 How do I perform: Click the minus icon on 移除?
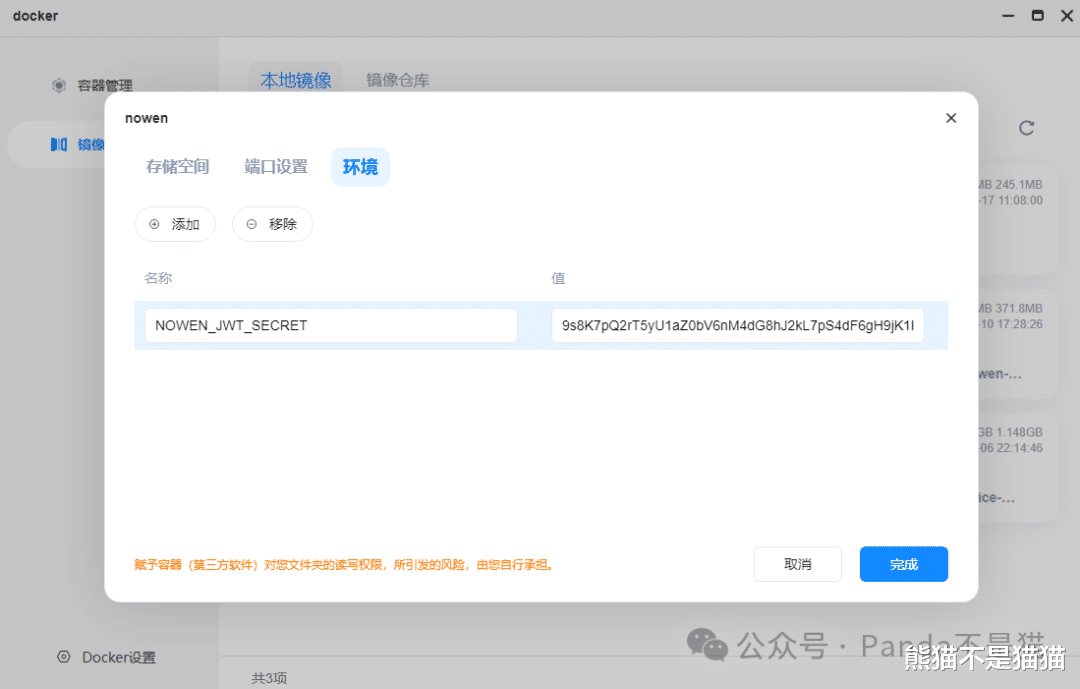(251, 224)
